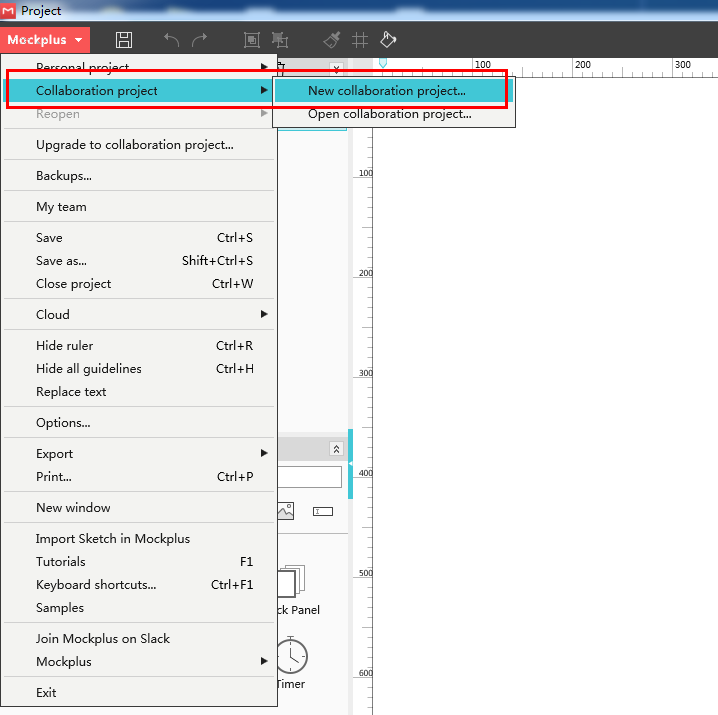Choose New collaboration project...

393,91
